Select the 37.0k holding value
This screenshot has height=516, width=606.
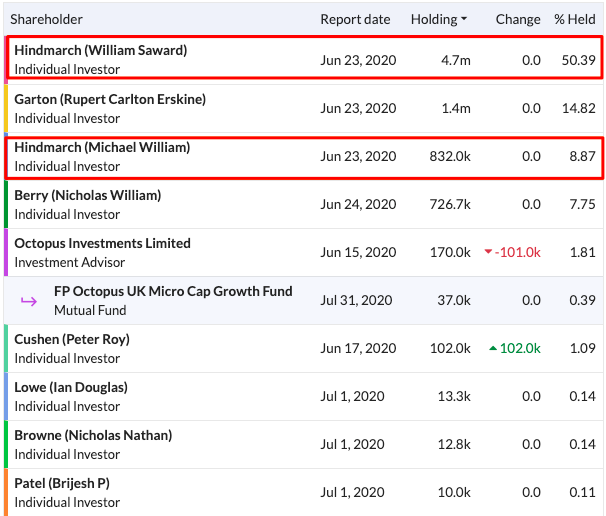(454, 300)
